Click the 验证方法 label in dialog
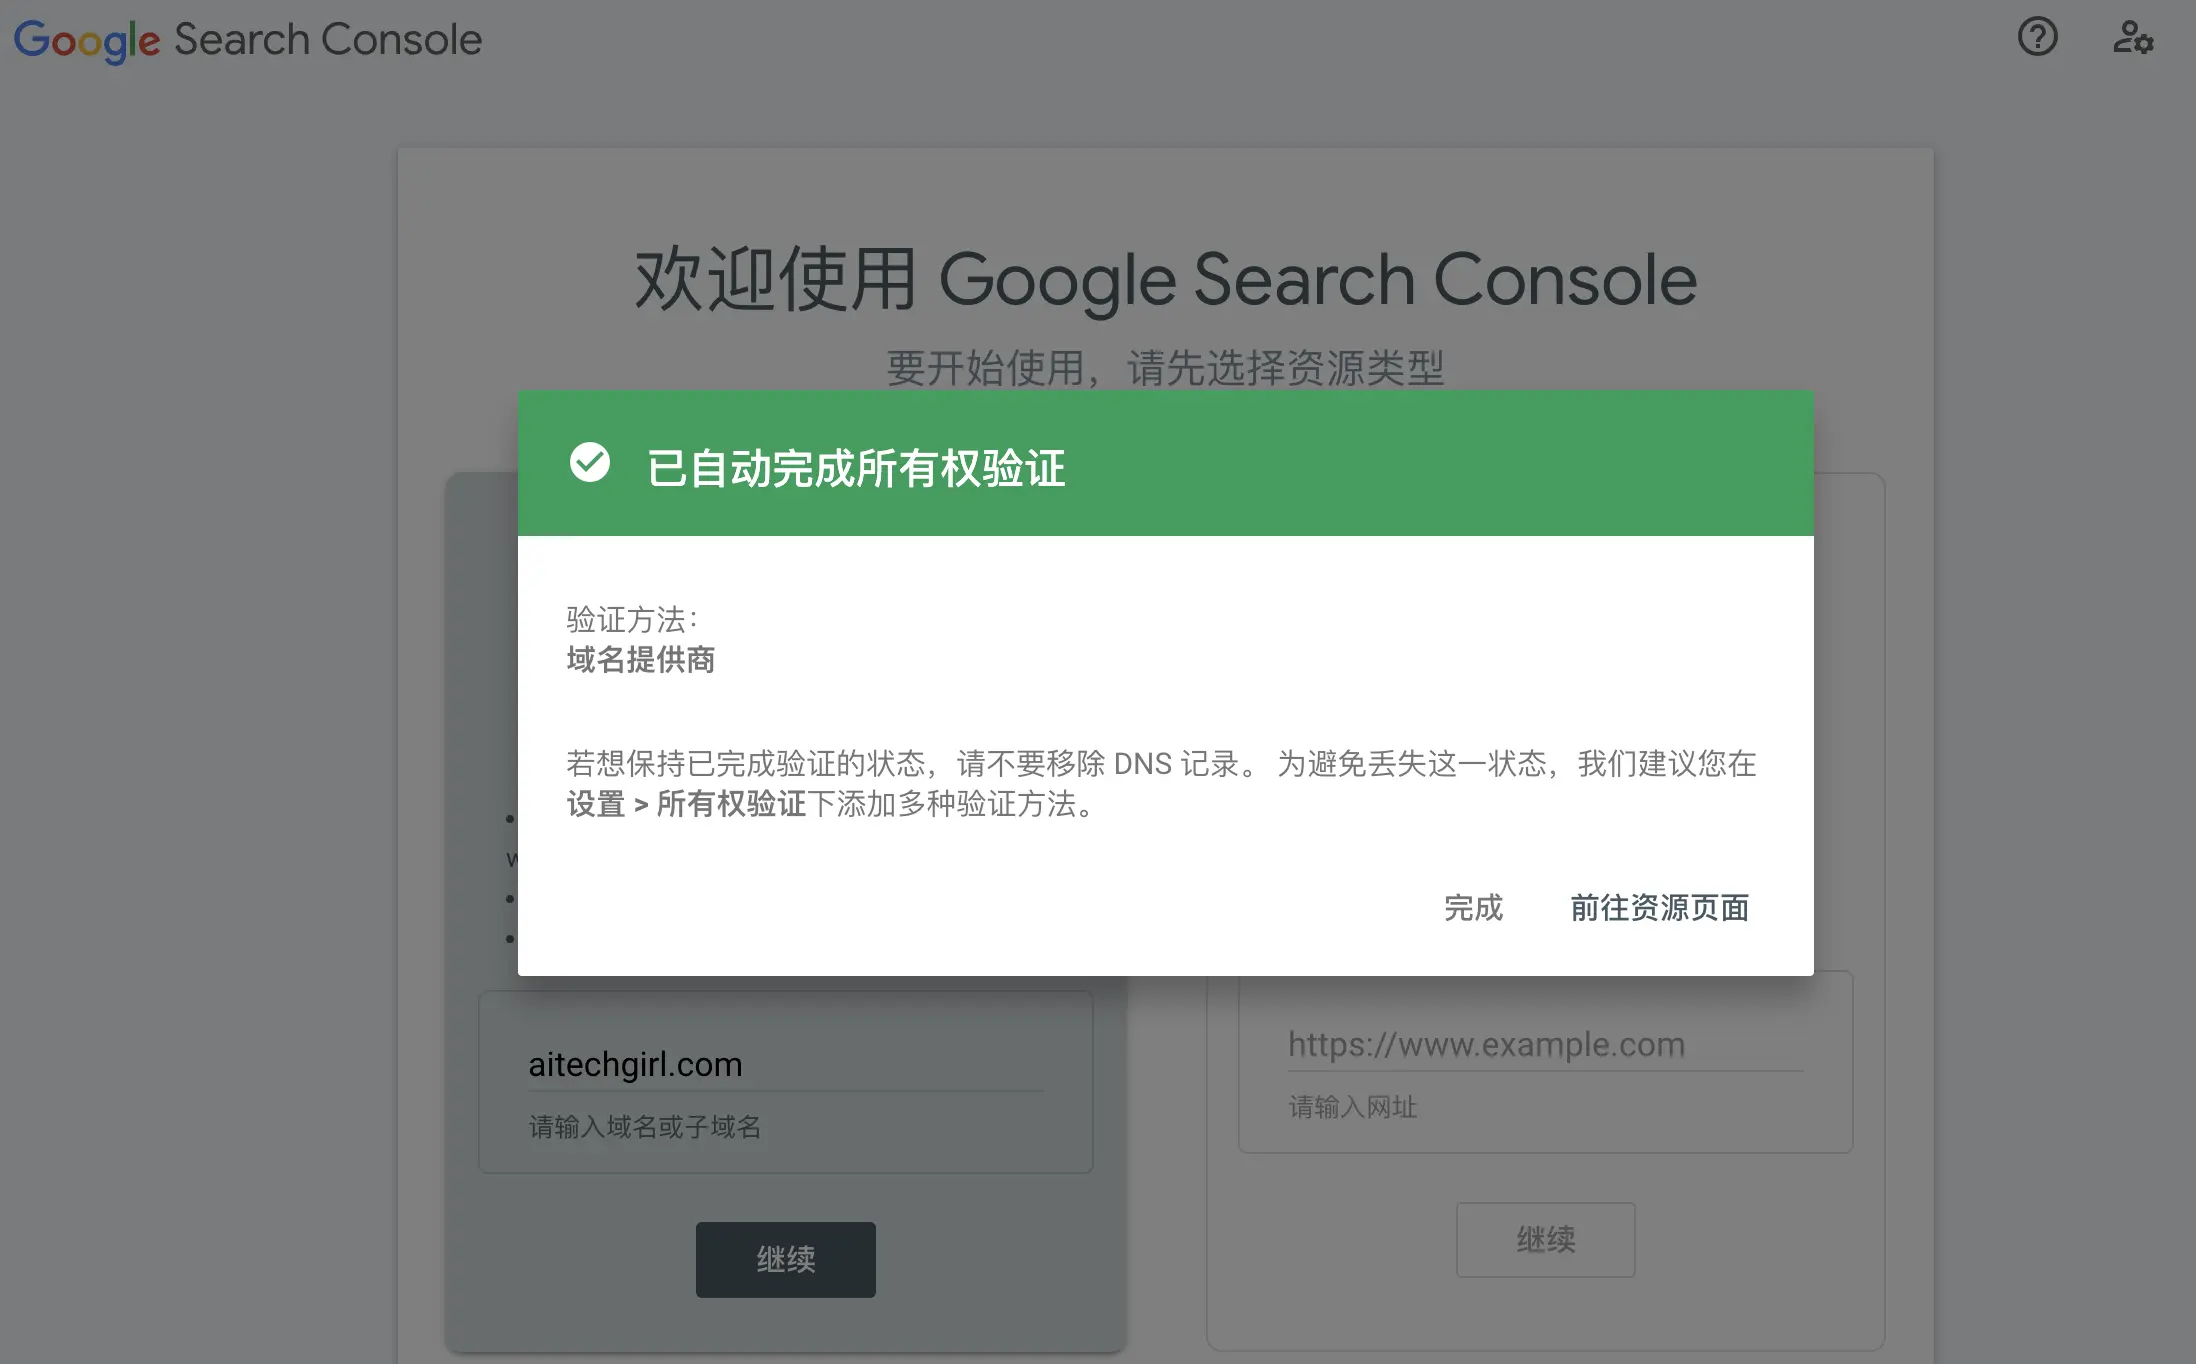2196x1364 pixels. click(632, 620)
